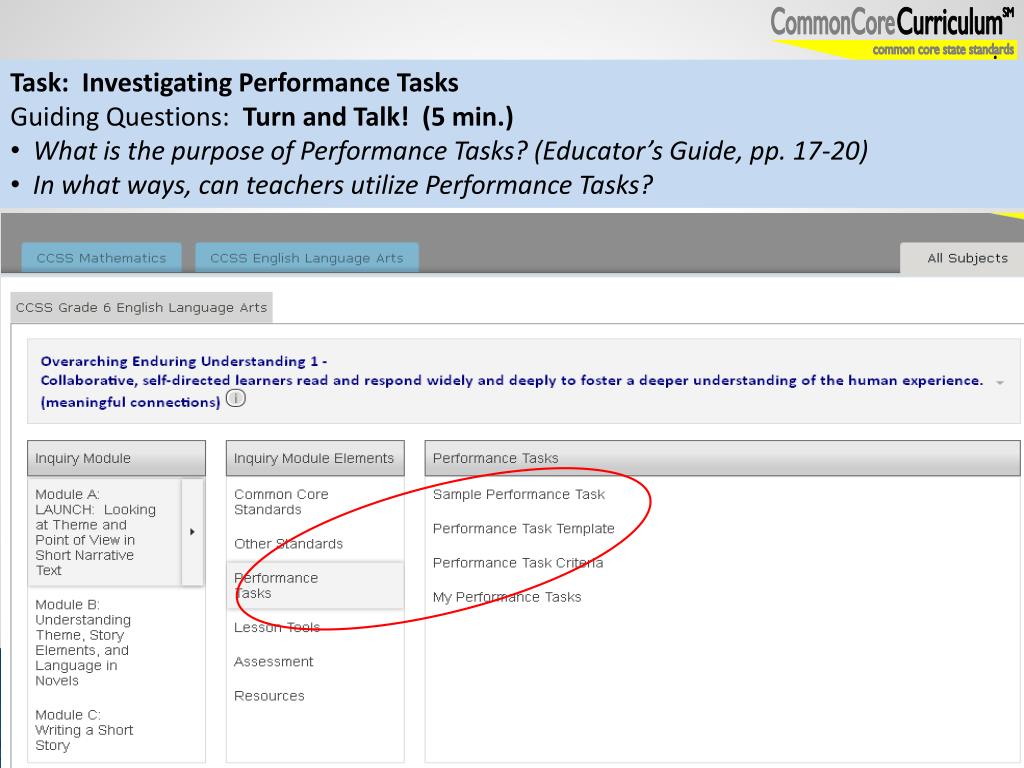Viewport: 1024px width, 768px height.
Task: Click the info icon after meaningful connections
Action: 236,398
